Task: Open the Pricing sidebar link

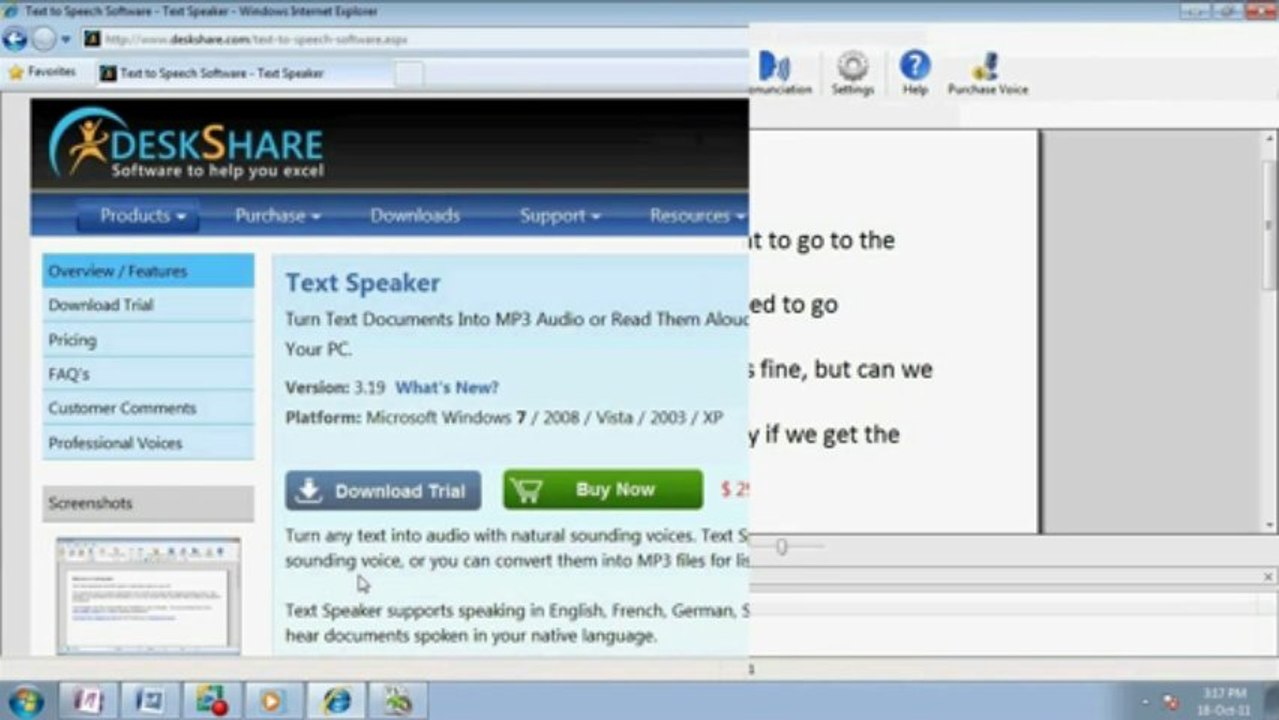Action: 148,340
